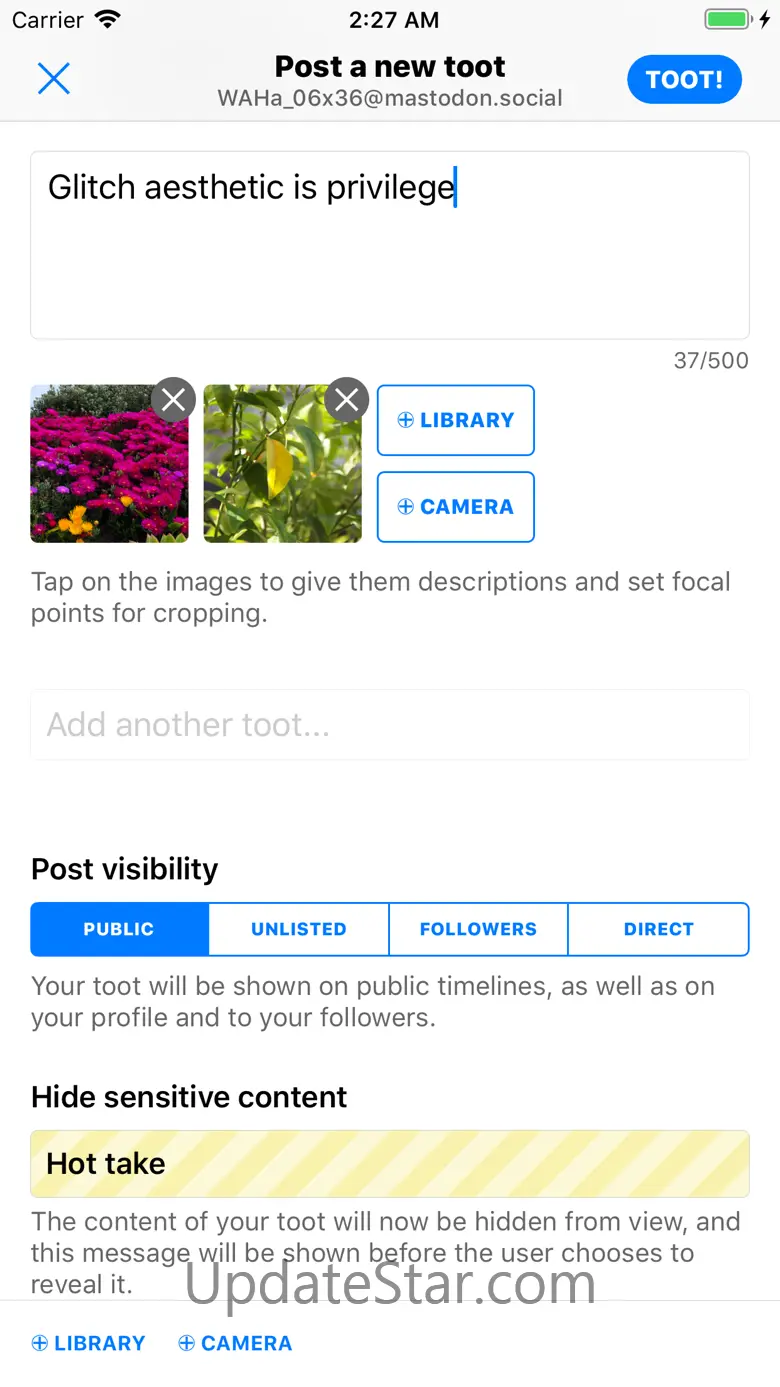Open camera via upper CAMERA button

click(455, 507)
